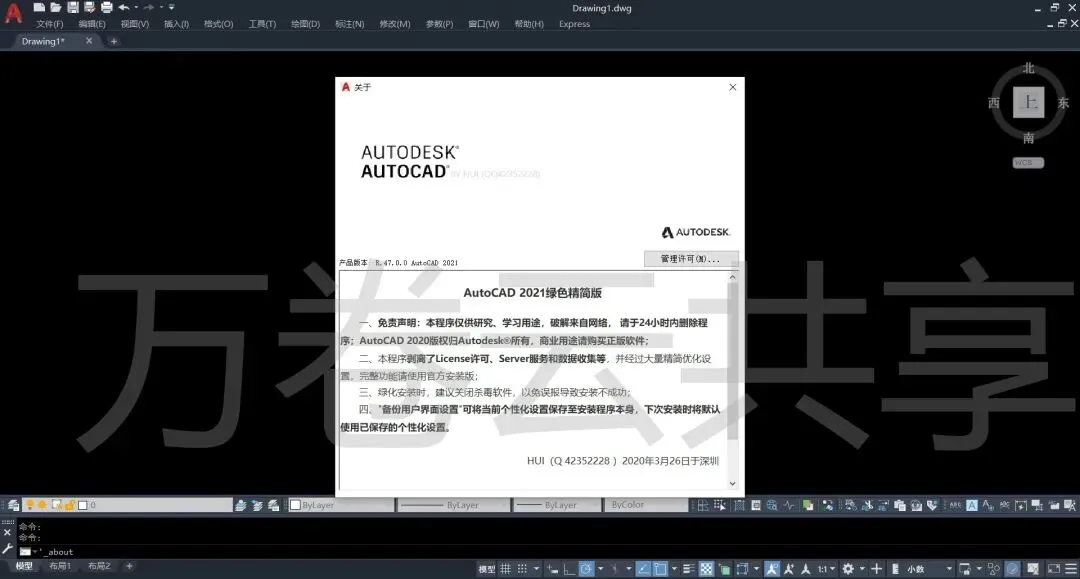Click the AutoCAD application menu logo
Viewport: 1080px width, 579px height.
[13, 14]
